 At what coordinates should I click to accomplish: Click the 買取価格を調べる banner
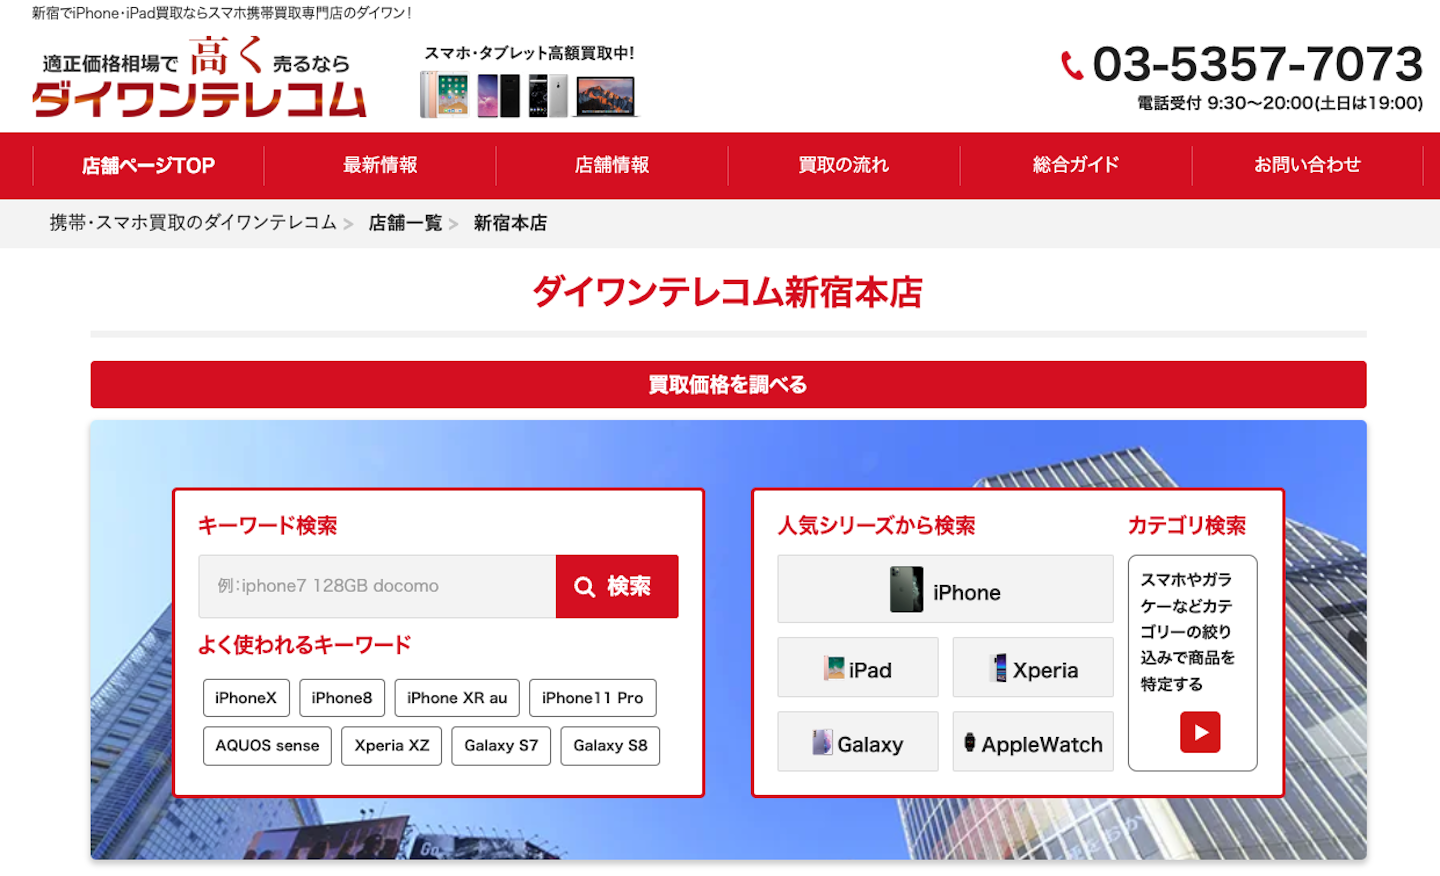pos(727,384)
